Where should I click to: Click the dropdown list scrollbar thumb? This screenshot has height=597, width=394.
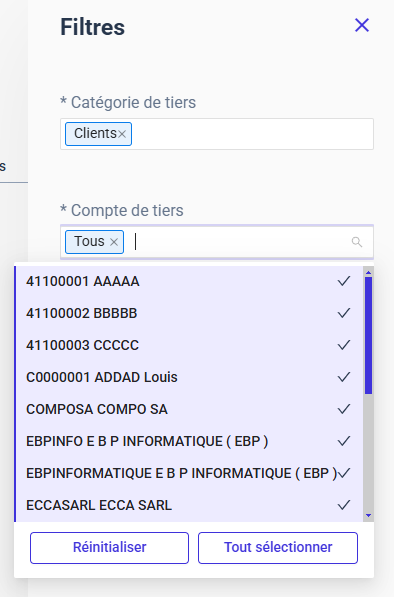click(x=368, y=335)
